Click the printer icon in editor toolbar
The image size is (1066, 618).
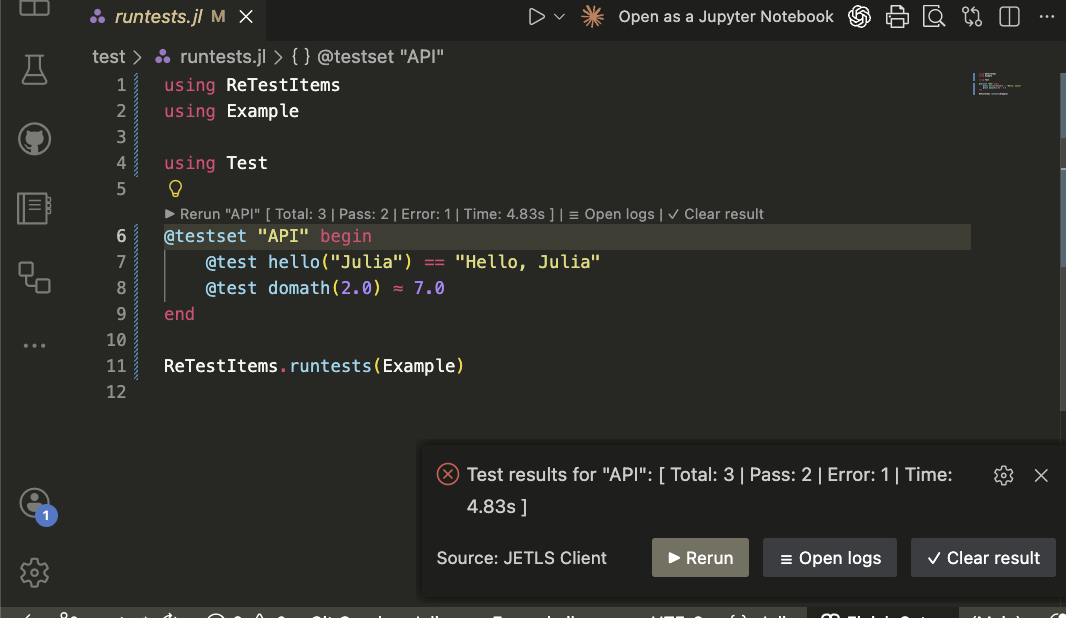pyautogui.click(x=897, y=16)
